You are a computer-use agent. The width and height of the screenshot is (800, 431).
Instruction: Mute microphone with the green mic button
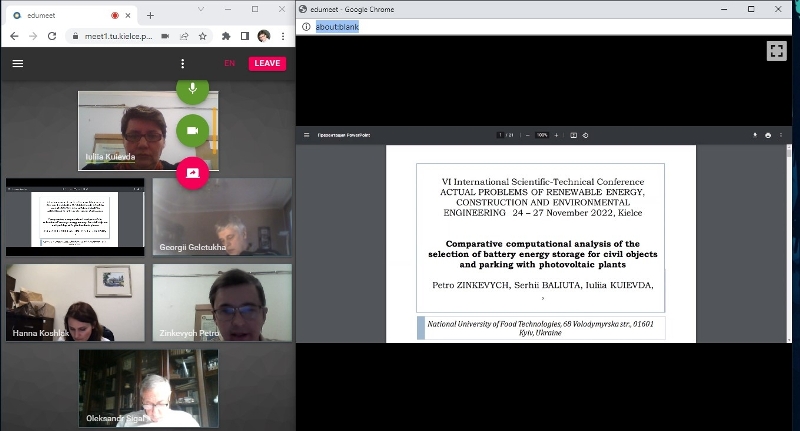(x=192, y=89)
